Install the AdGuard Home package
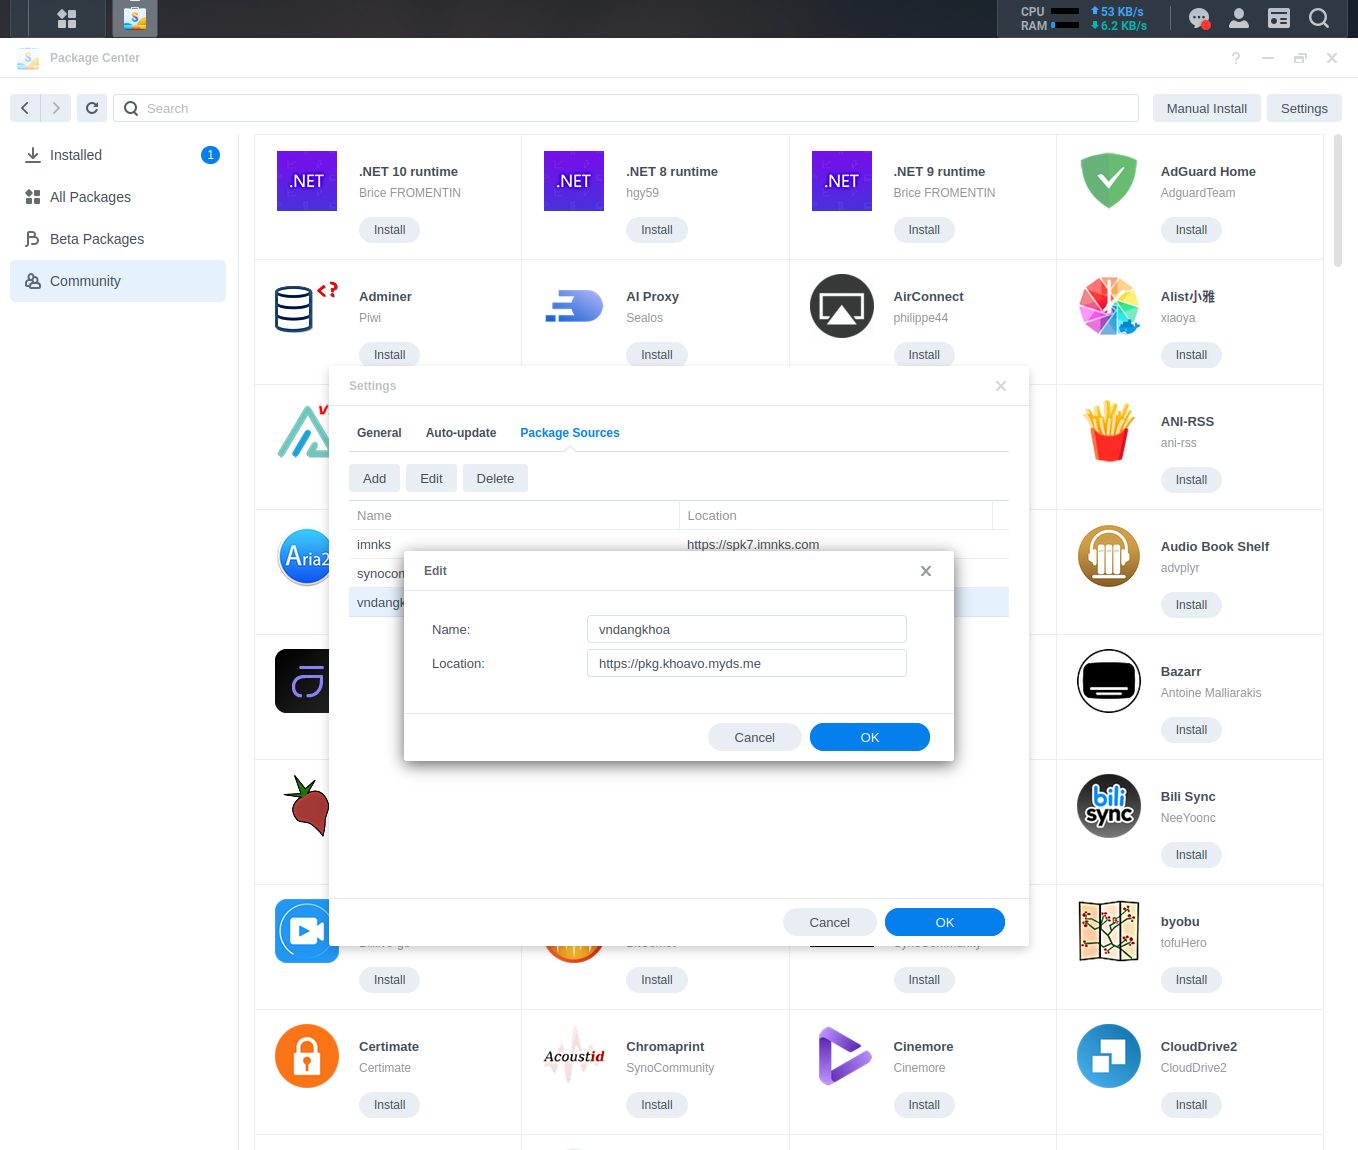This screenshot has width=1358, height=1150. (1191, 230)
